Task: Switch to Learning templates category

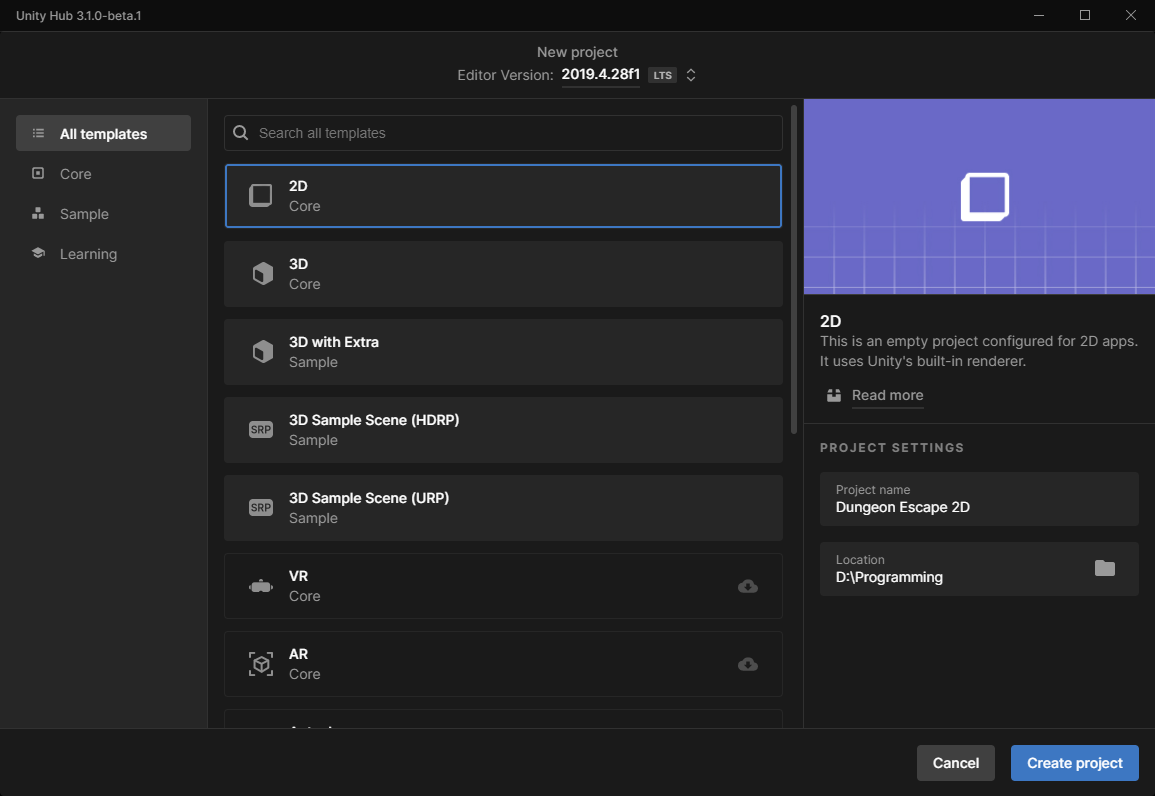Action: (103, 254)
